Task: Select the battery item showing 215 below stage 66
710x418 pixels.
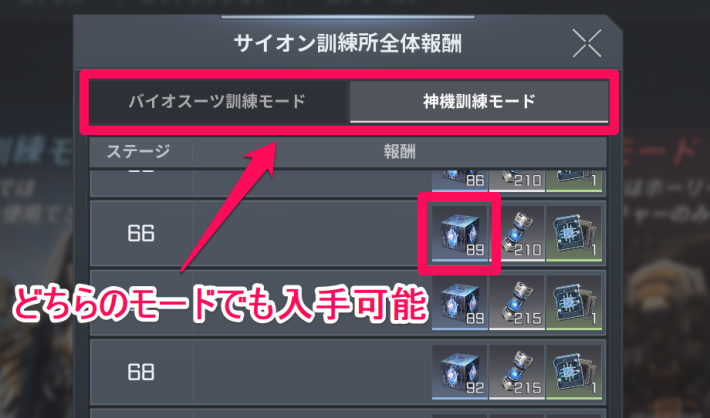Action: pos(517,303)
